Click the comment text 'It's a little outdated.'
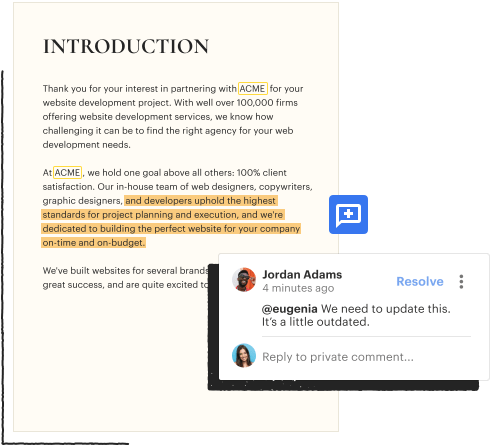Screen dimensions: 490x446 click(x=316, y=322)
